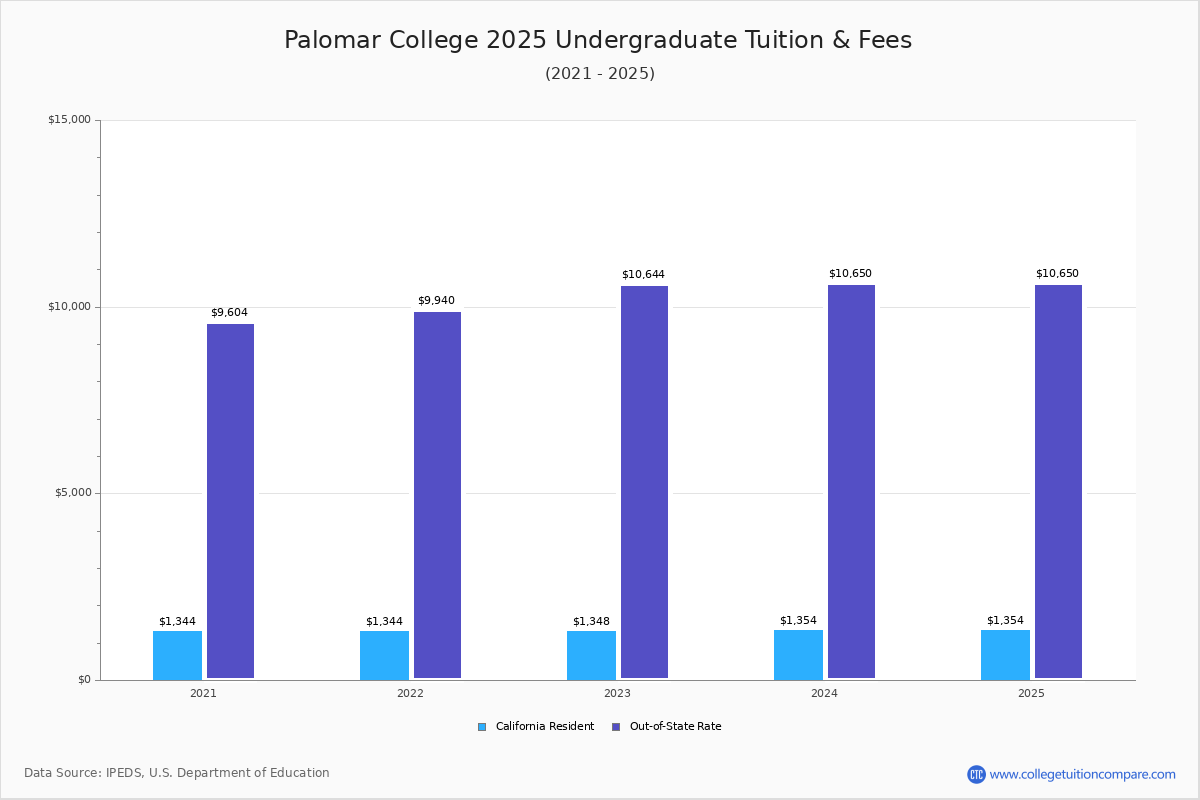Select the 2023 Out-of-State Rate bar
Image resolution: width=1200 pixels, height=800 pixels.
pyautogui.click(x=644, y=482)
